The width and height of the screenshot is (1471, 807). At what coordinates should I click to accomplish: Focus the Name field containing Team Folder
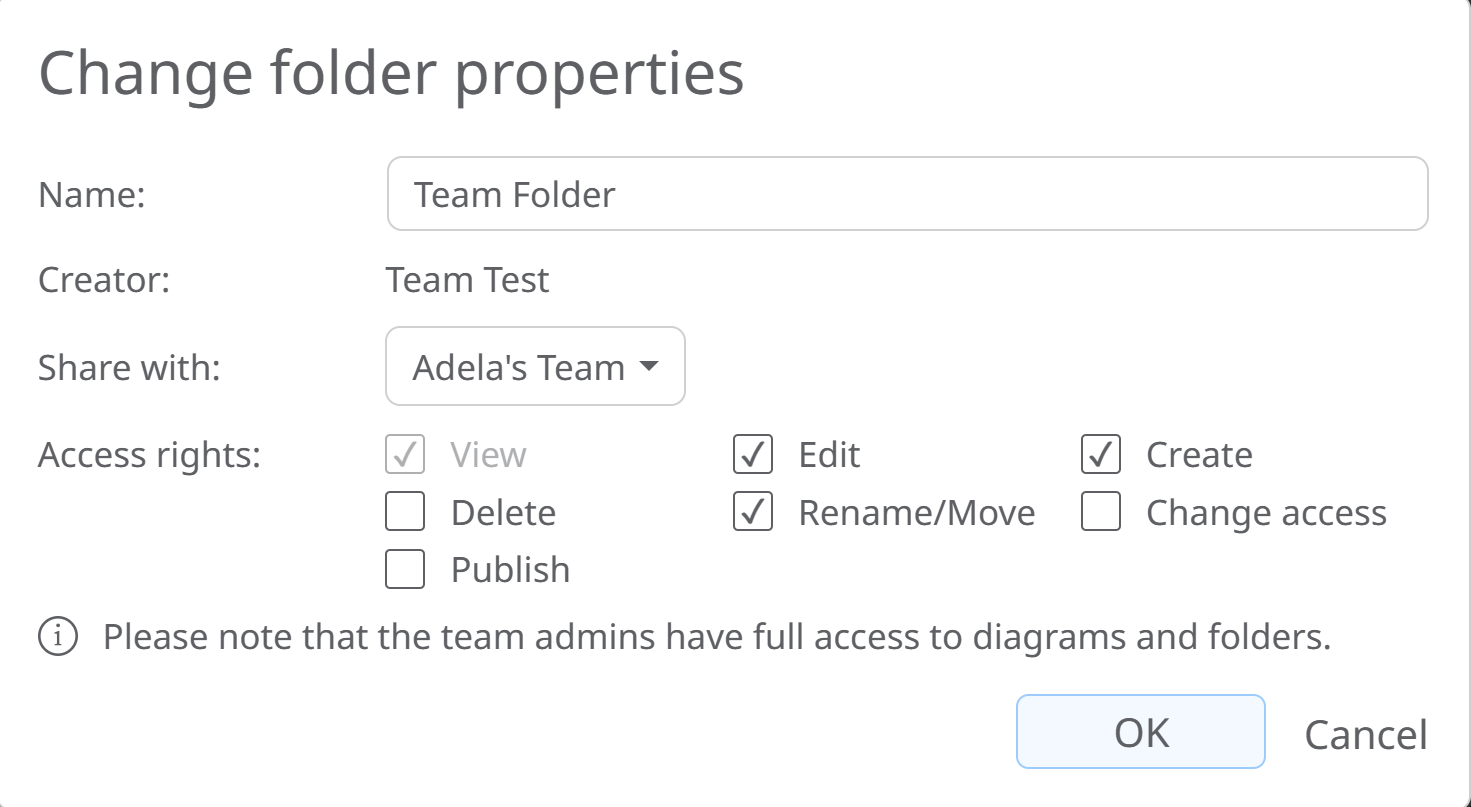tap(906, 194)
